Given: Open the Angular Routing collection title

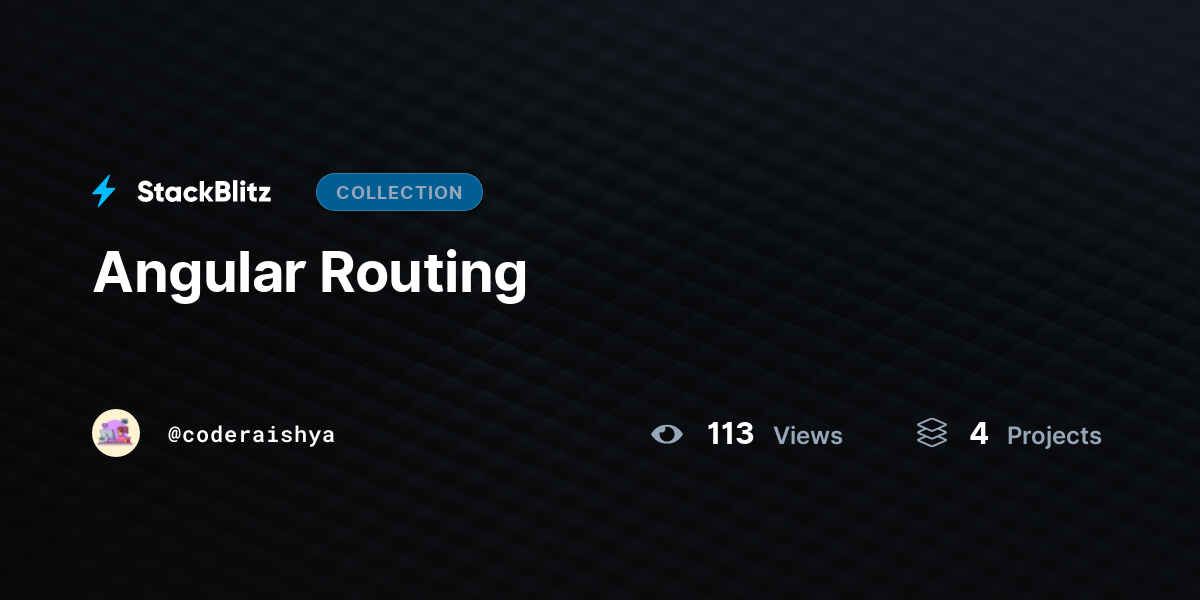Looking at the screenshot, I should pyautogui.click(x=310, y=272).
